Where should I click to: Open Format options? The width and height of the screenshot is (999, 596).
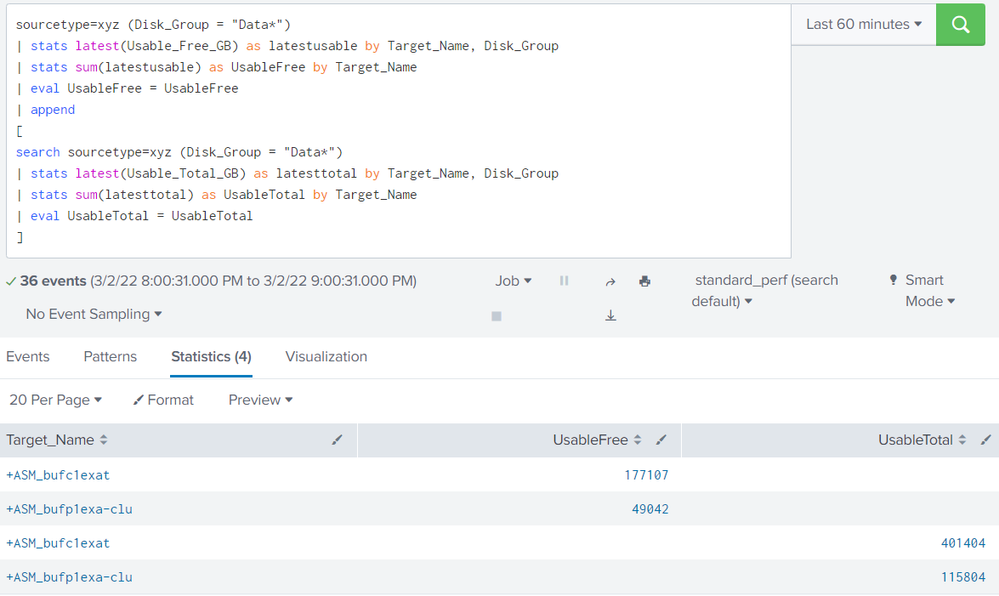coord(163,400)
